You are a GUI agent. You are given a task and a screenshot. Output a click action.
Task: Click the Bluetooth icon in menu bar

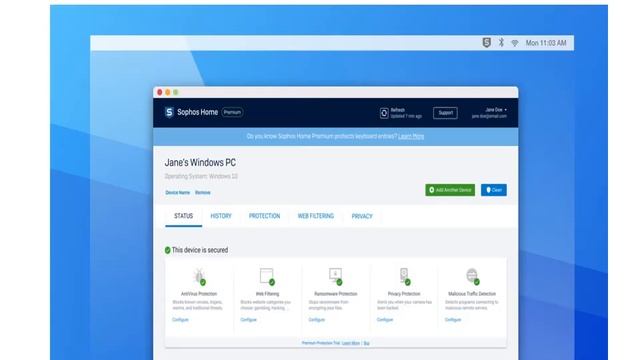coord(501,42)
